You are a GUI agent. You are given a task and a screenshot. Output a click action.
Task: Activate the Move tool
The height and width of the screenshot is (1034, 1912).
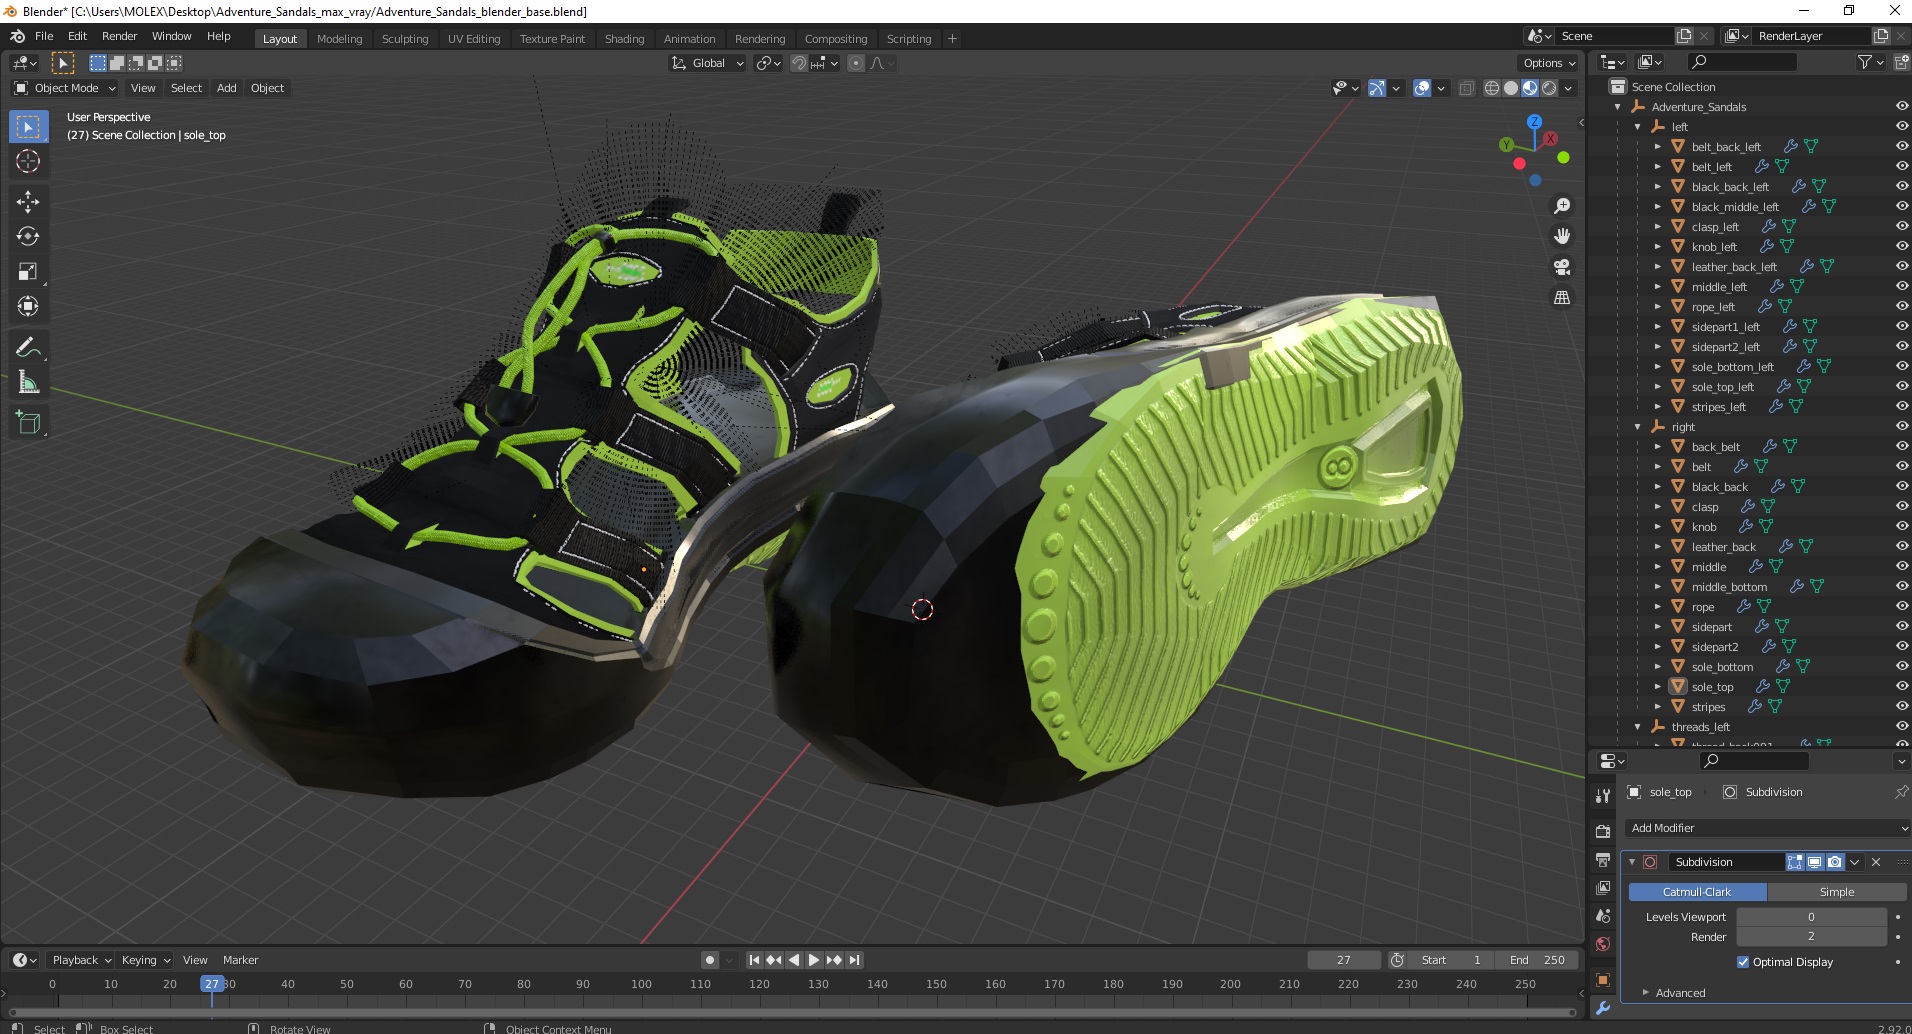coord(28,202)
